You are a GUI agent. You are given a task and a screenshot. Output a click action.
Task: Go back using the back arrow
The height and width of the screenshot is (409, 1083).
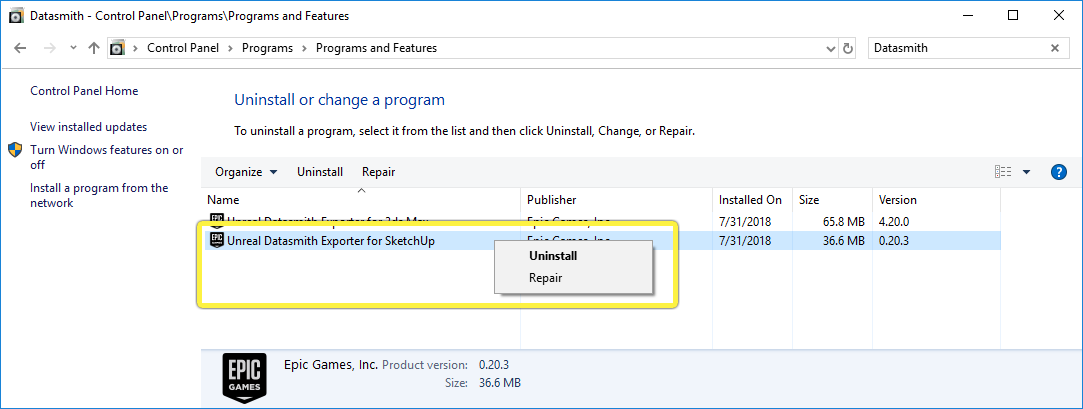[x=19, y=48]
